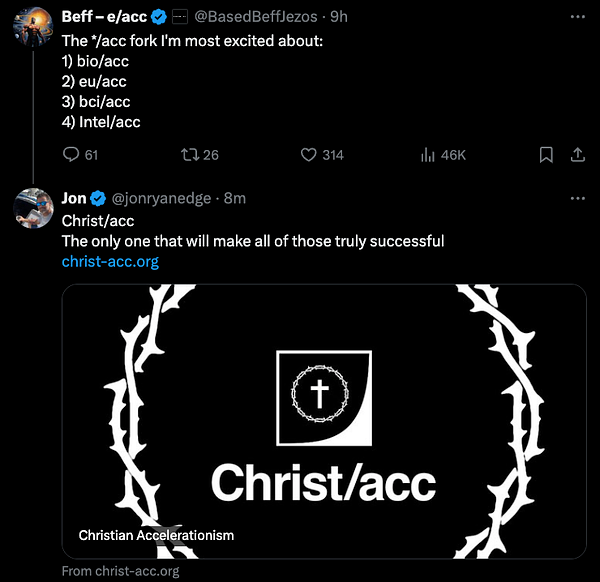Open more options on Jon's reply
Screen dimensions: 600x582
[x=577, y=198]
